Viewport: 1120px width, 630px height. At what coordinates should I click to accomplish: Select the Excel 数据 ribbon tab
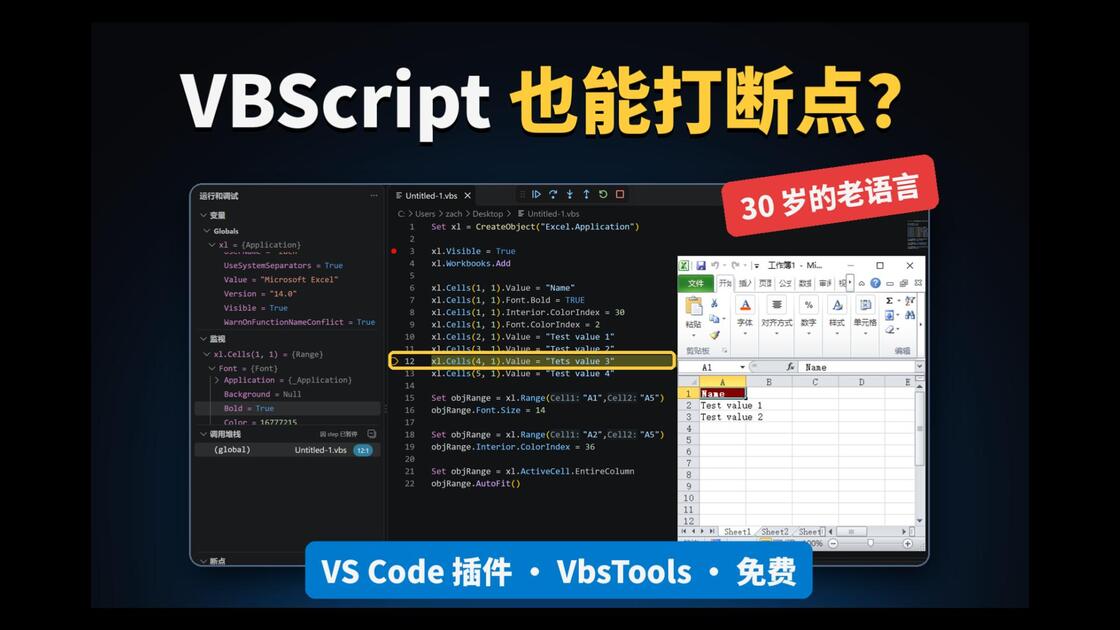point(805,284)
